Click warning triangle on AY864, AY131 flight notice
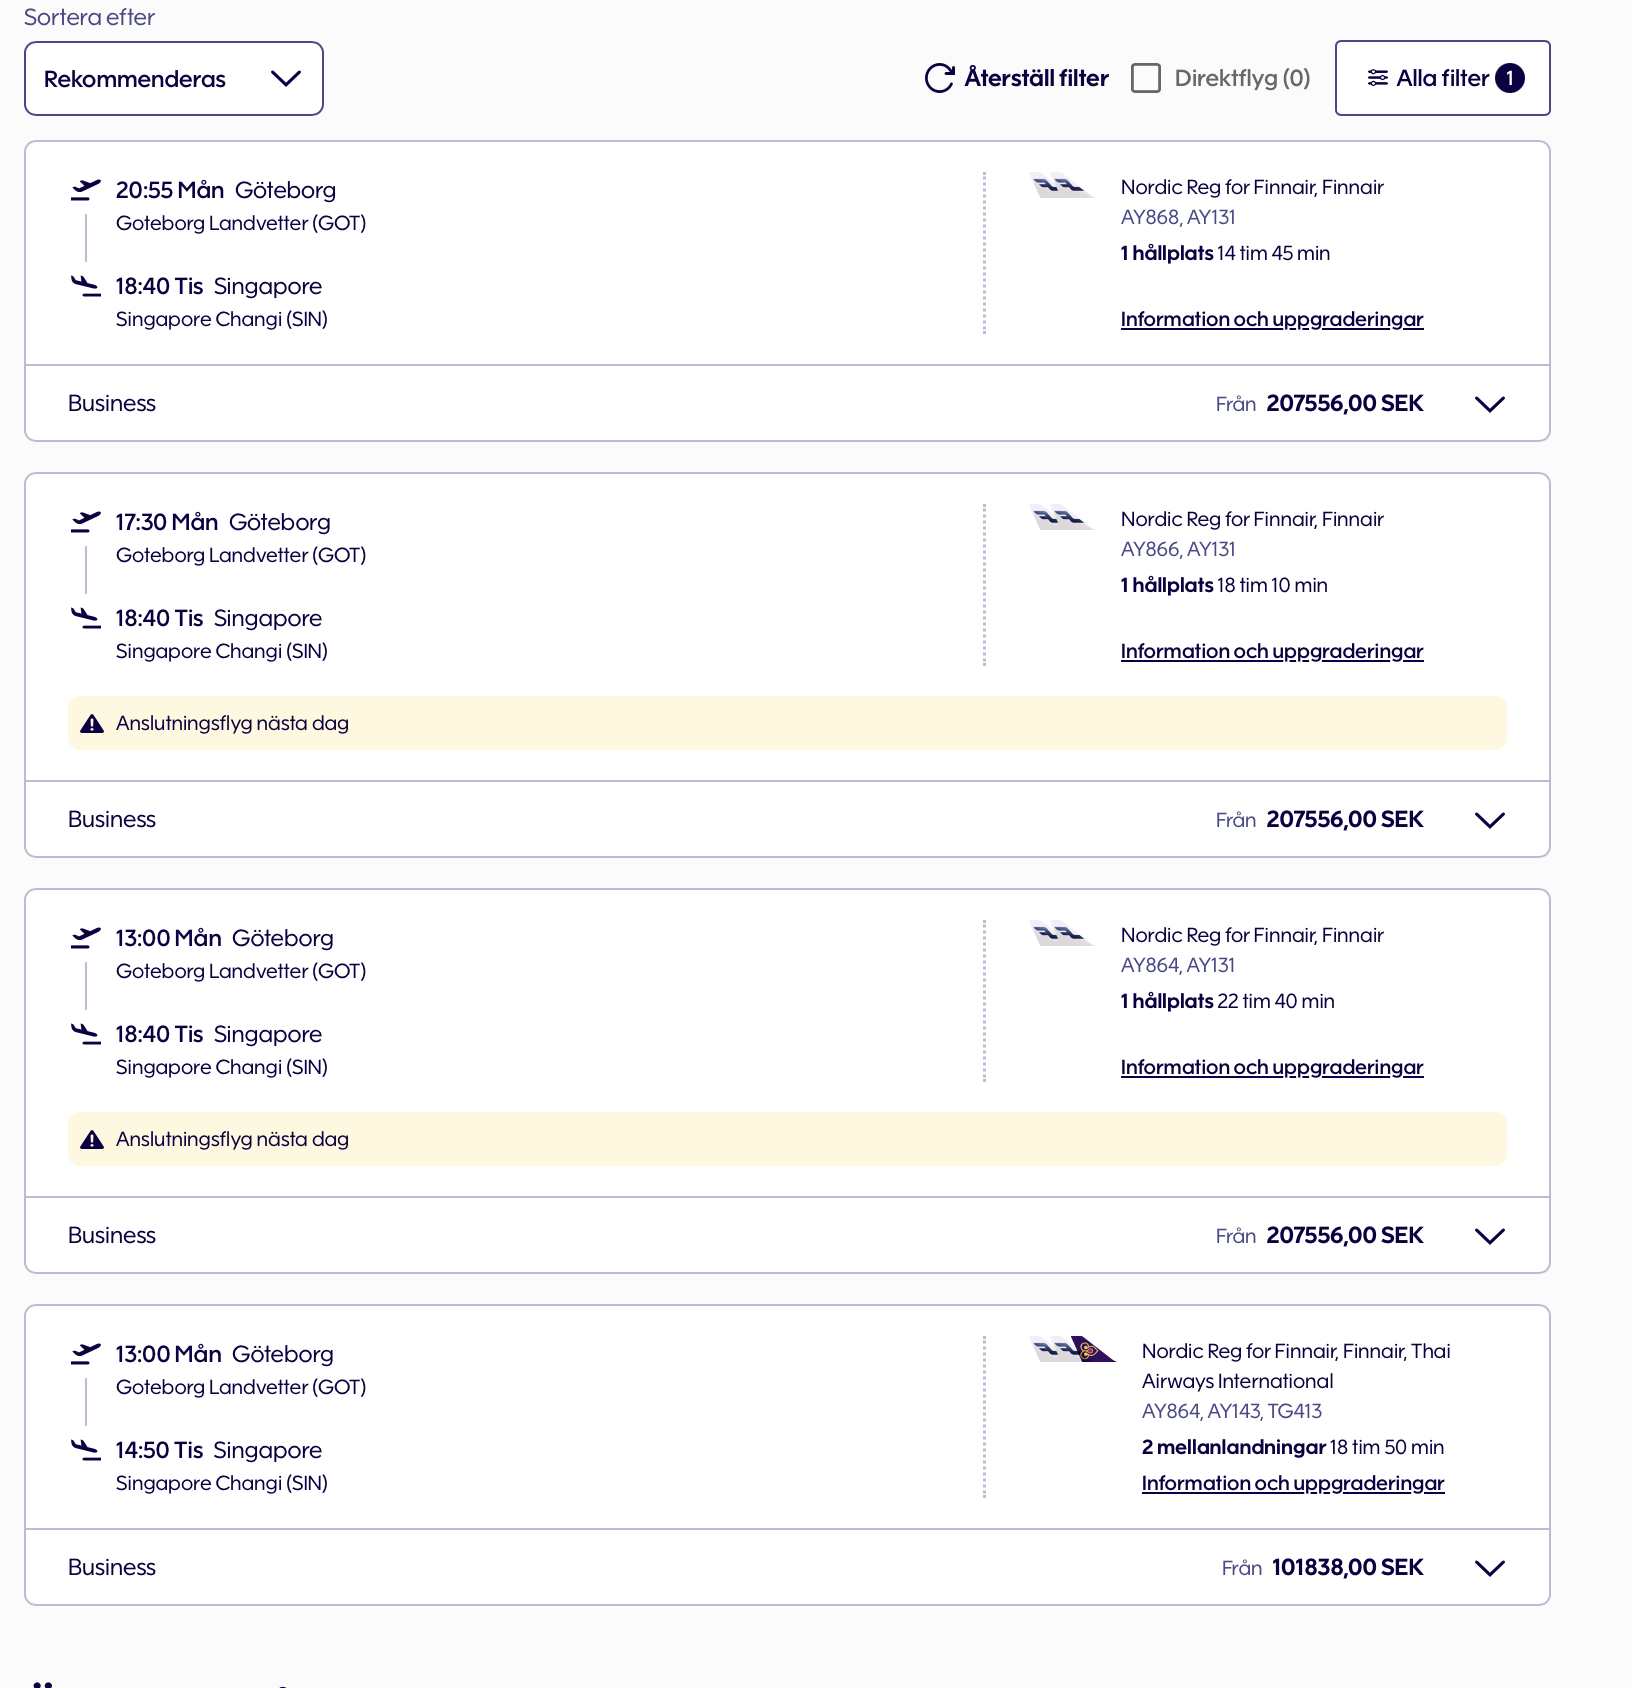This screenshot has width=1632, height=1688. [92, 1140]
